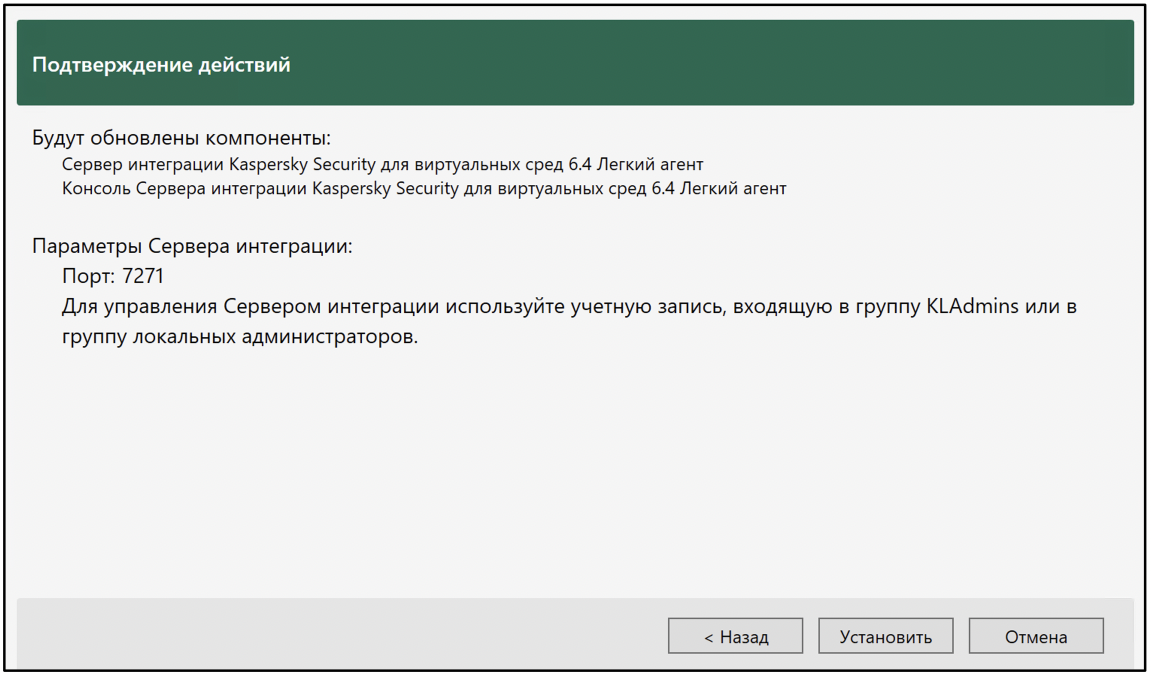This screenshot has width=1151, height=677.
Task: Click the Назад button
Action: pyautogui.click(x=735, y=636)
